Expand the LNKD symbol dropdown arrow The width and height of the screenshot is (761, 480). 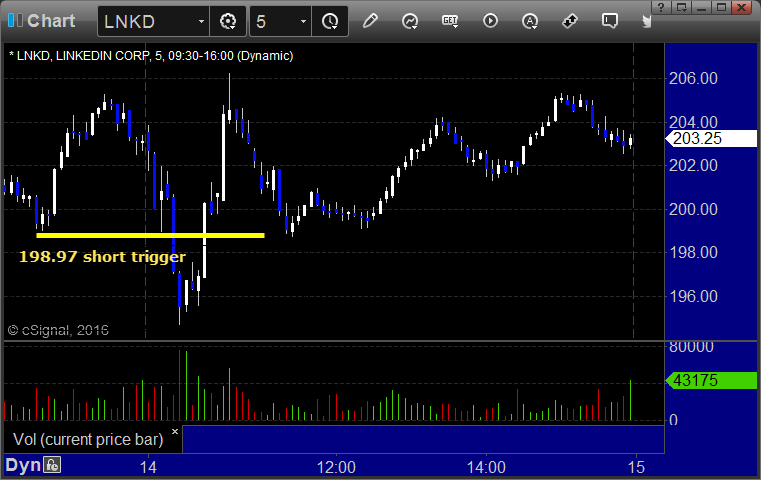click(201, 21)
